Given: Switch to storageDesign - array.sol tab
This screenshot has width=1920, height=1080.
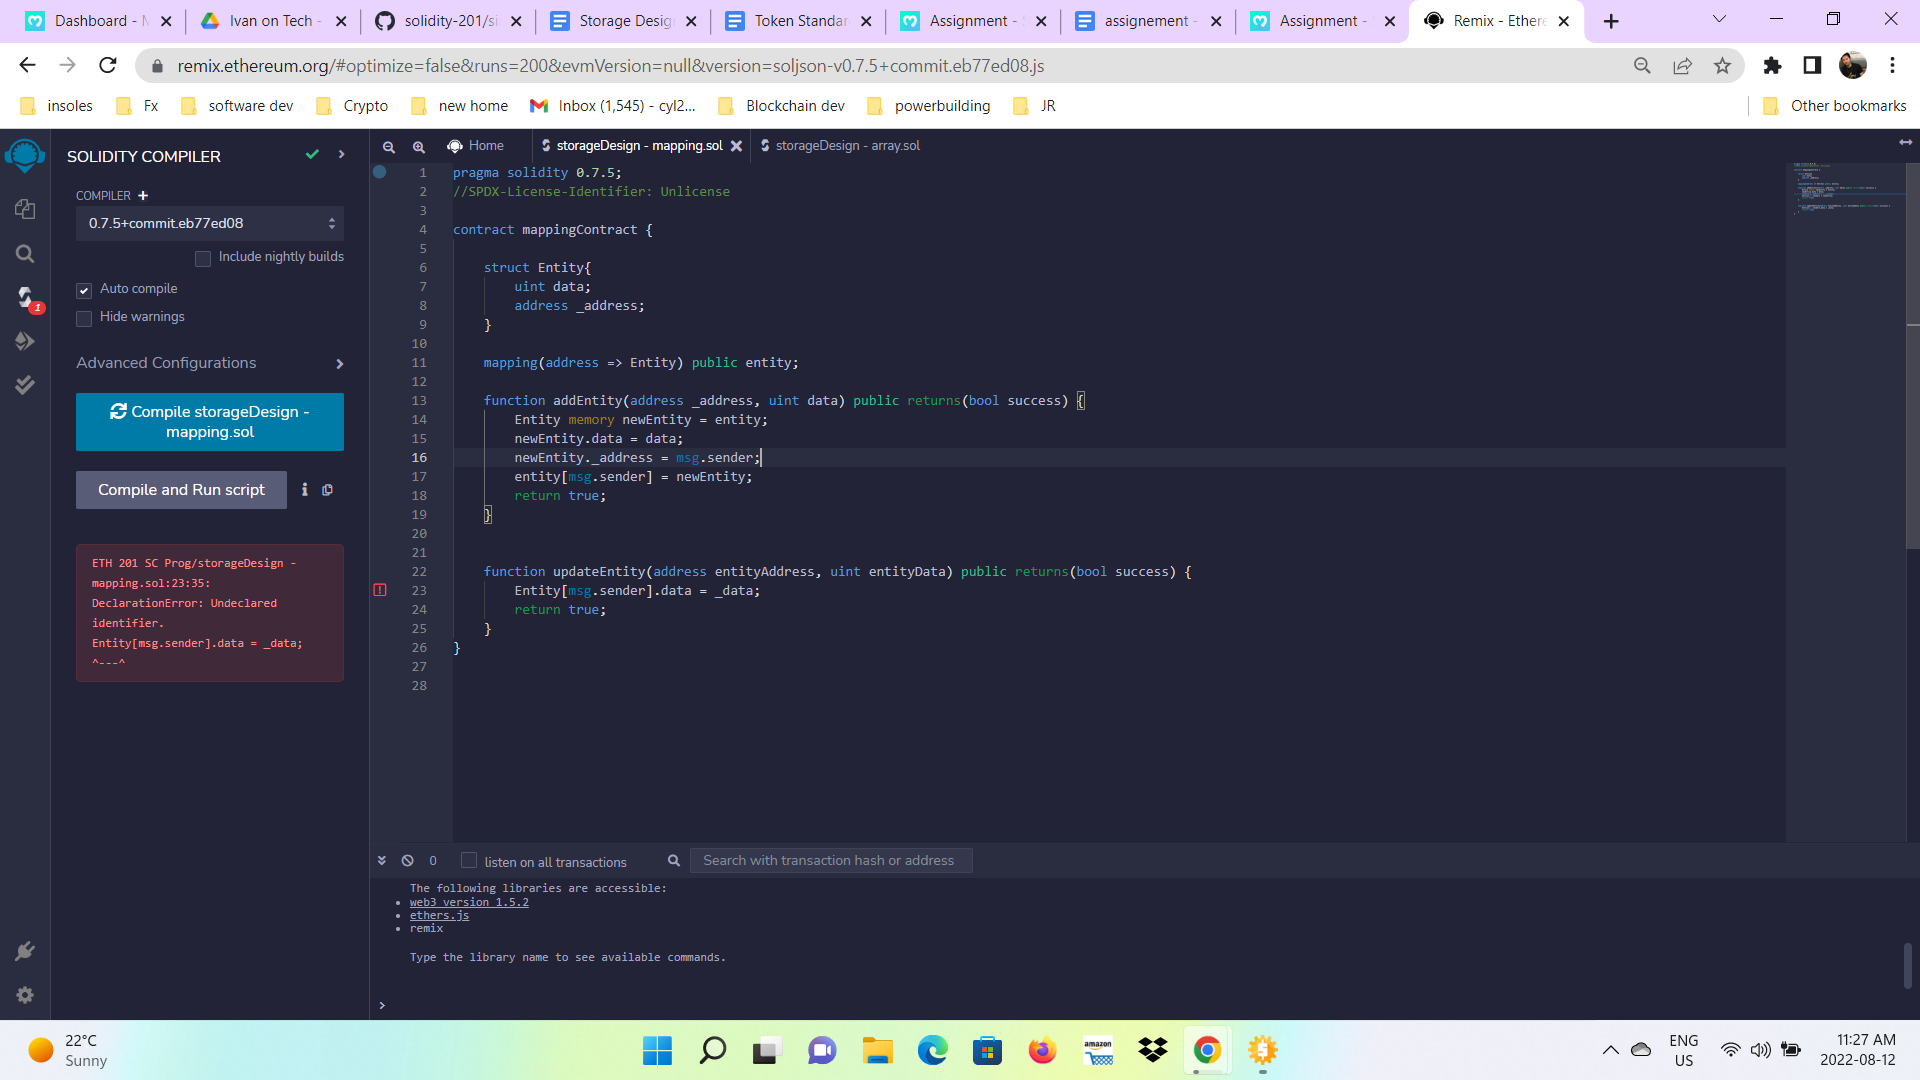Looking at the screenshot, I should (x=840, y=146).
